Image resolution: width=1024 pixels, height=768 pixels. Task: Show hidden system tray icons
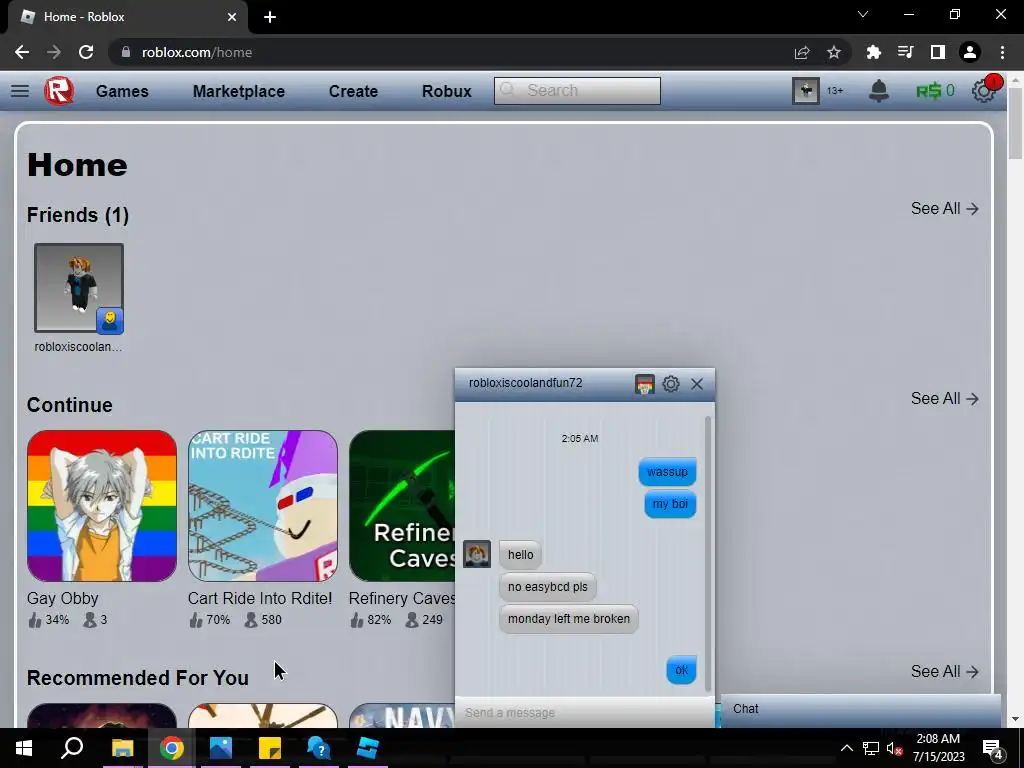click(x=846, y=748)
